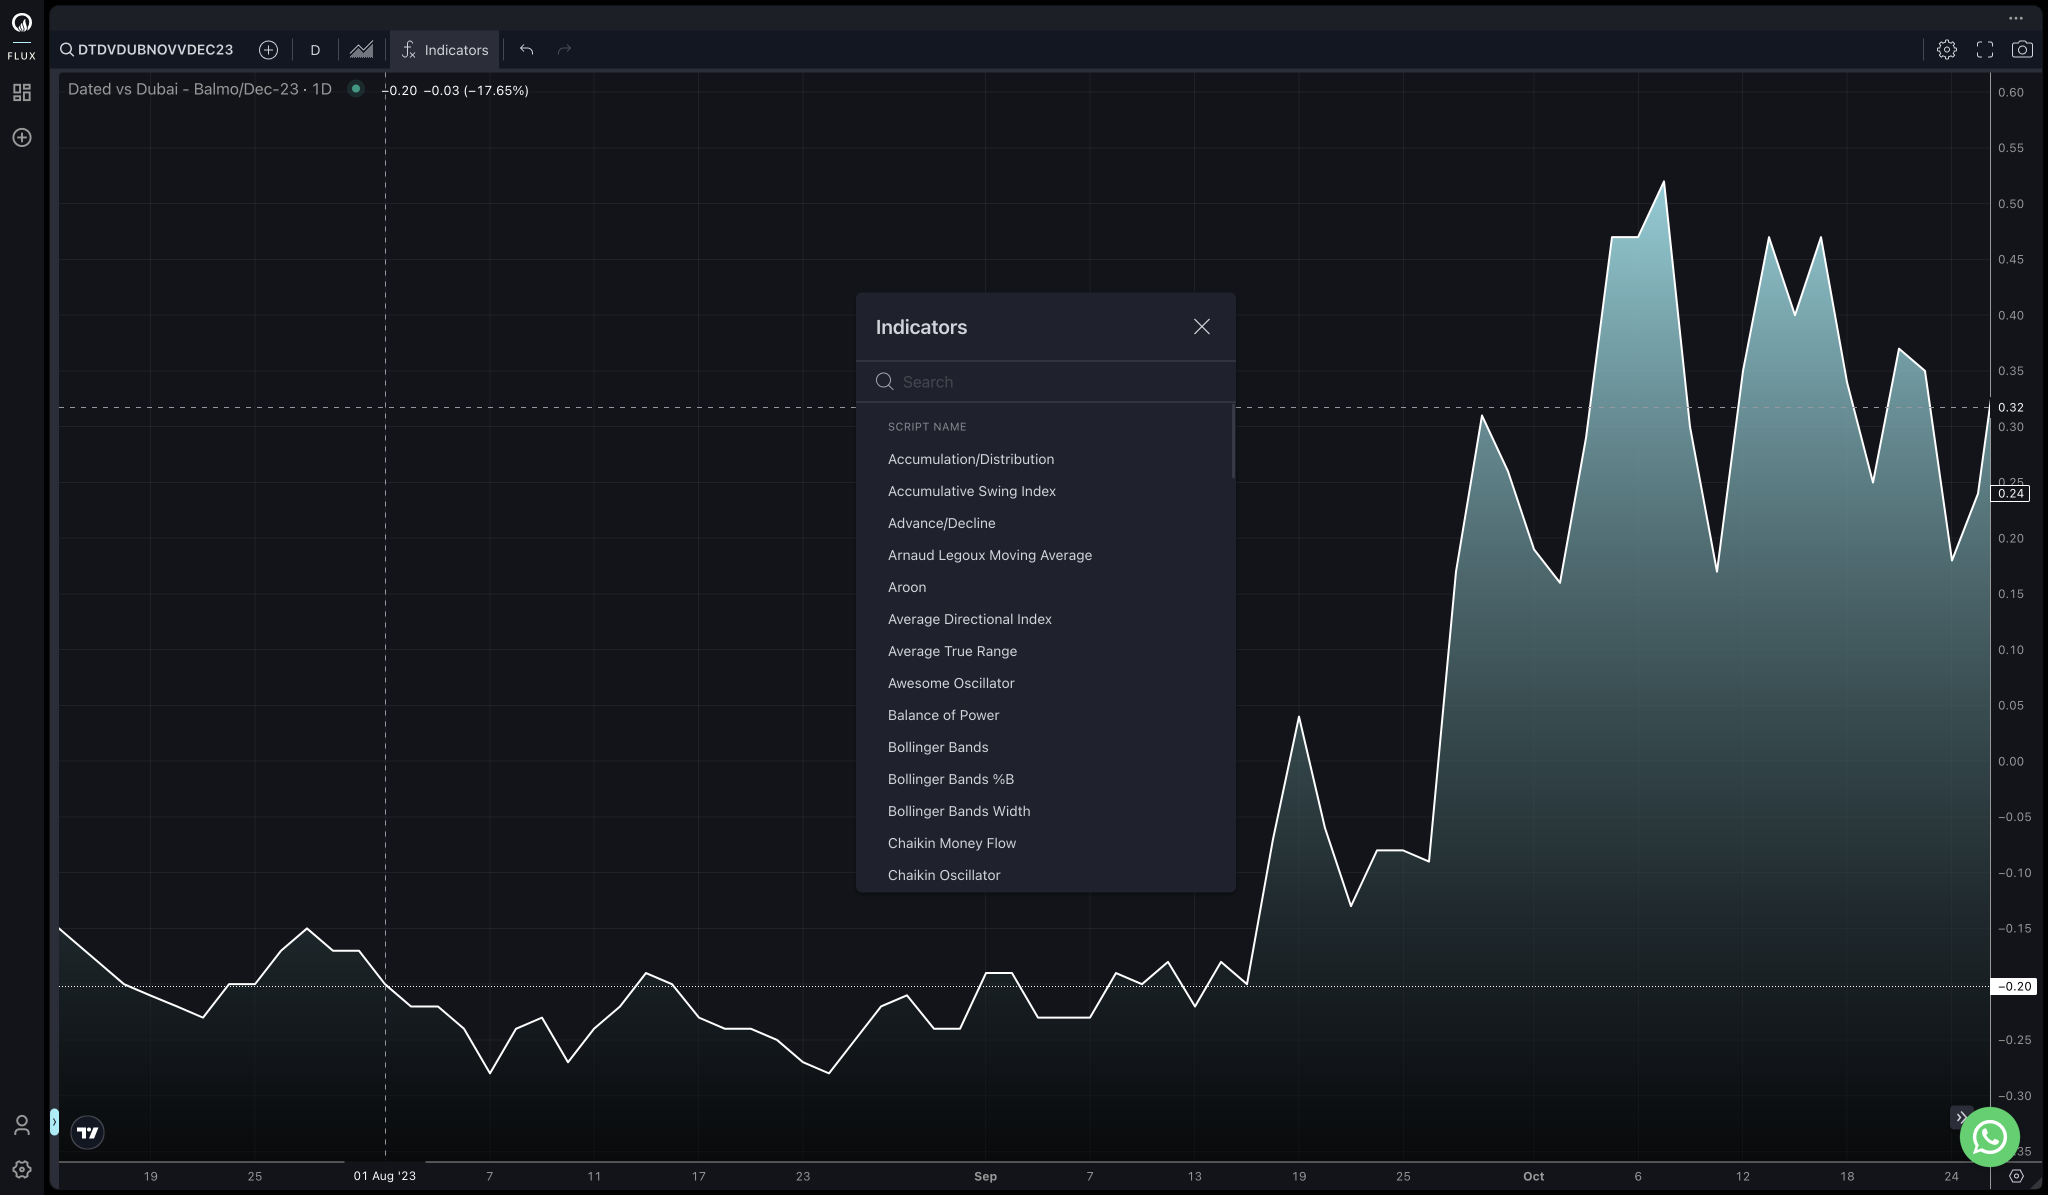The height and width of the screenshot is (1195, 2048).
Task: Click the live price dot indicator
Action: click(x=356, y=90)
